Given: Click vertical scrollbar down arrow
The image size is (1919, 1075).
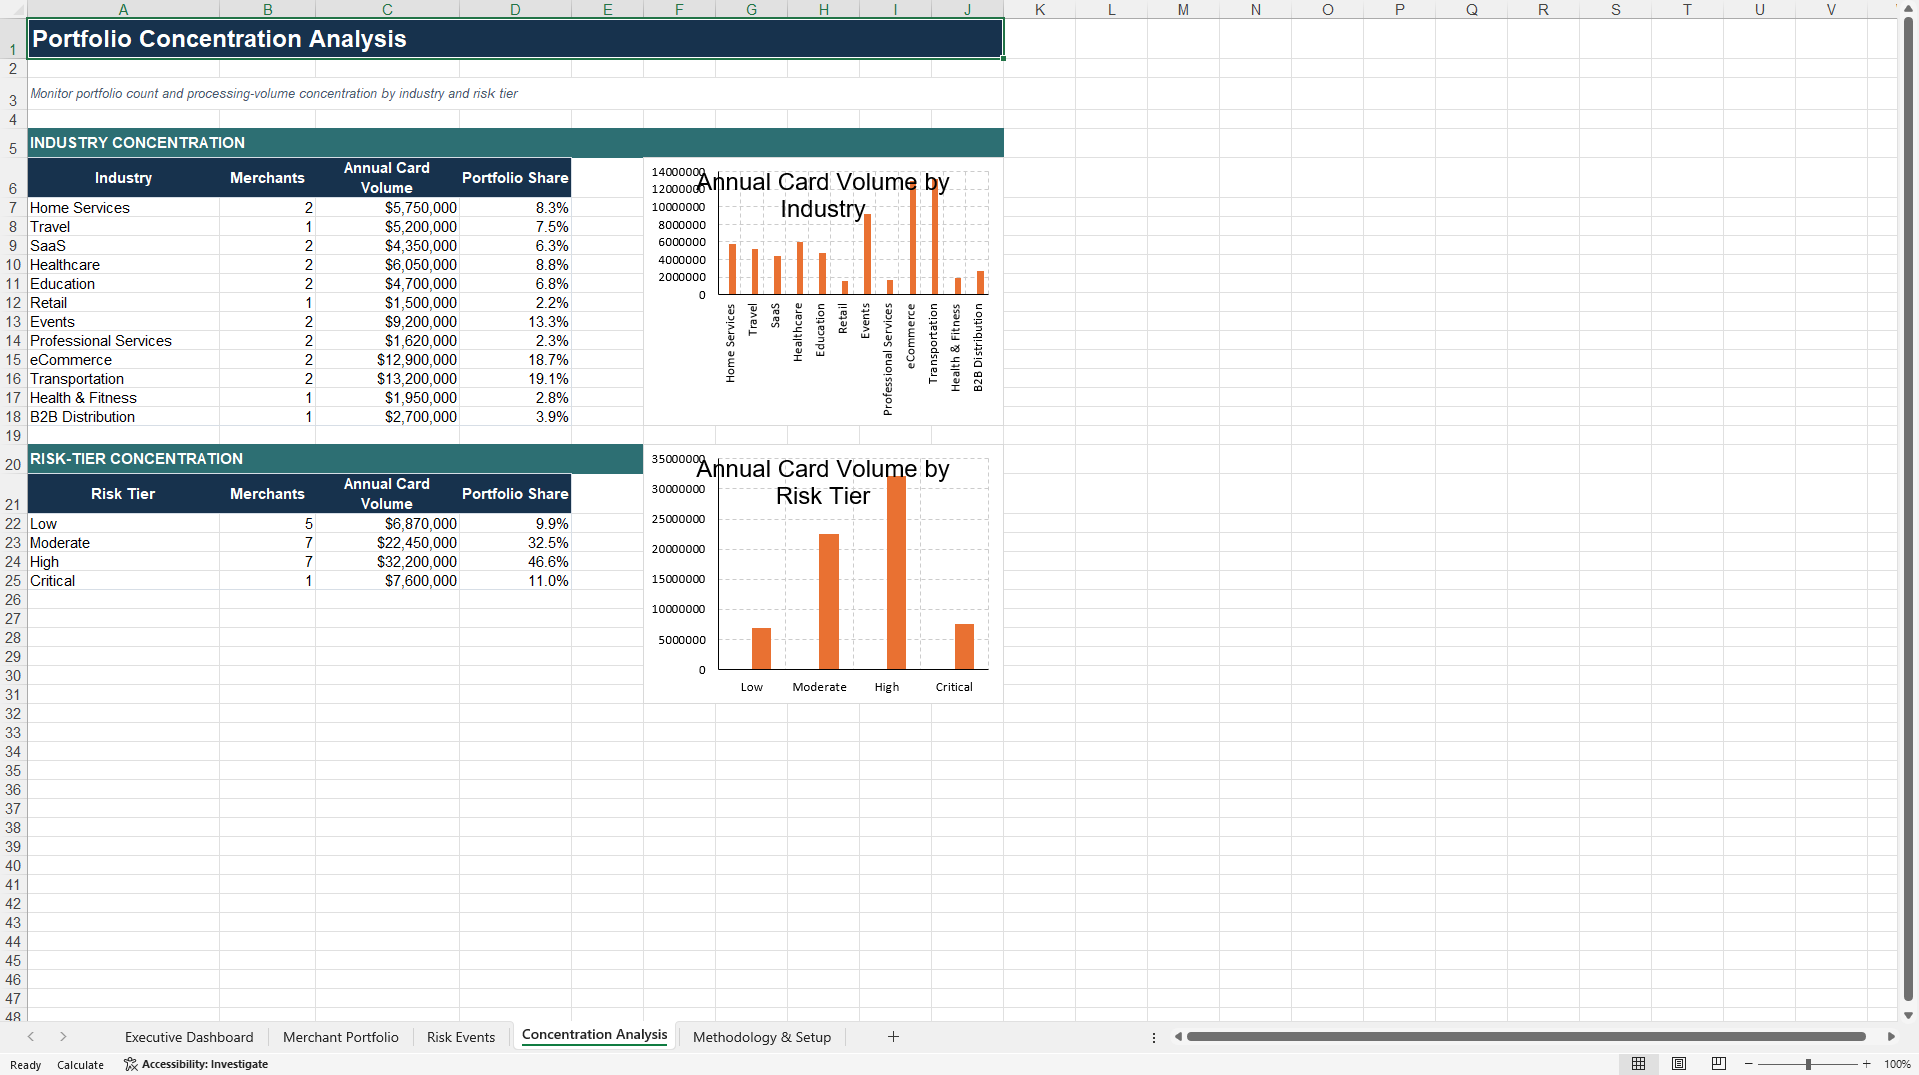Looking at the screenshot, I should (x=1908, y=1015).
